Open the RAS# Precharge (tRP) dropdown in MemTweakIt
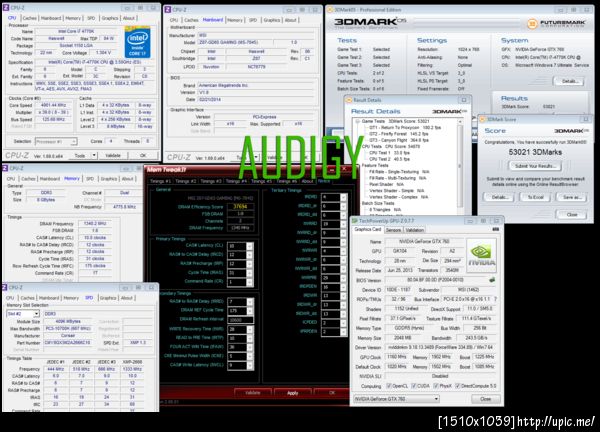Screen dimensions: 600x432 point(249,264)
